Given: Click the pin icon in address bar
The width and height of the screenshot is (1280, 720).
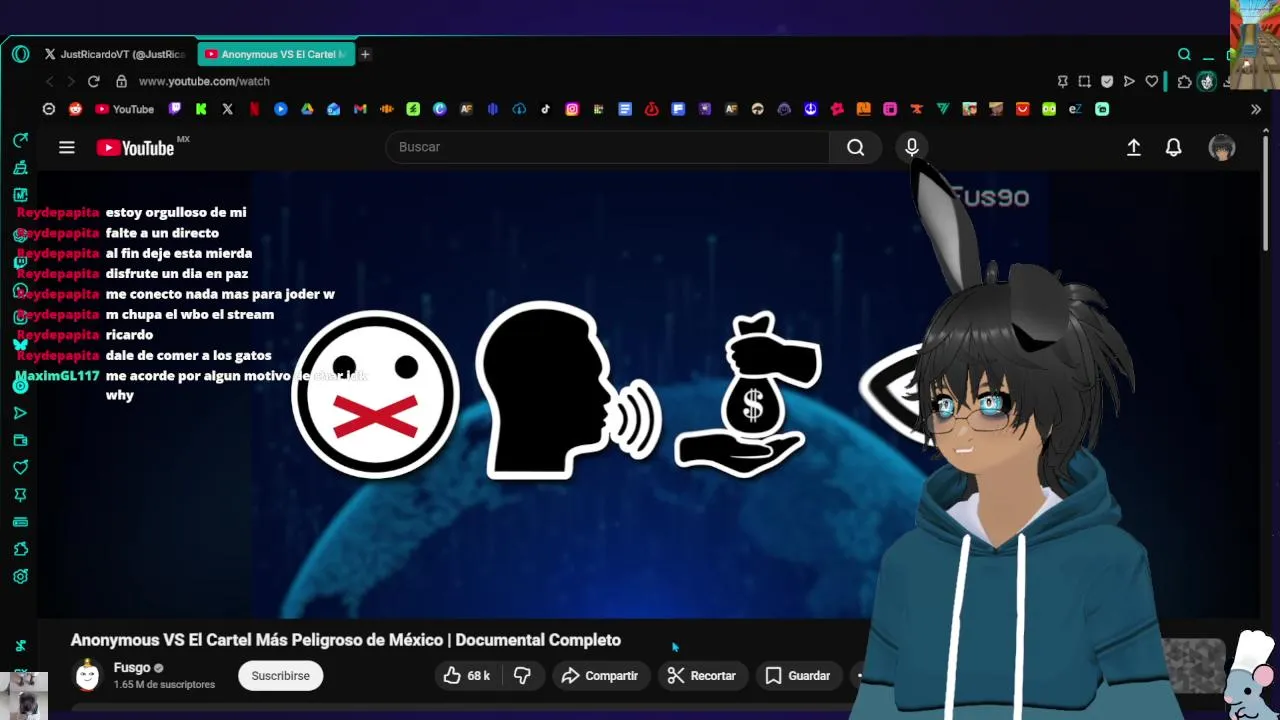Looking at the screenshot, I should coord(1063,81).
